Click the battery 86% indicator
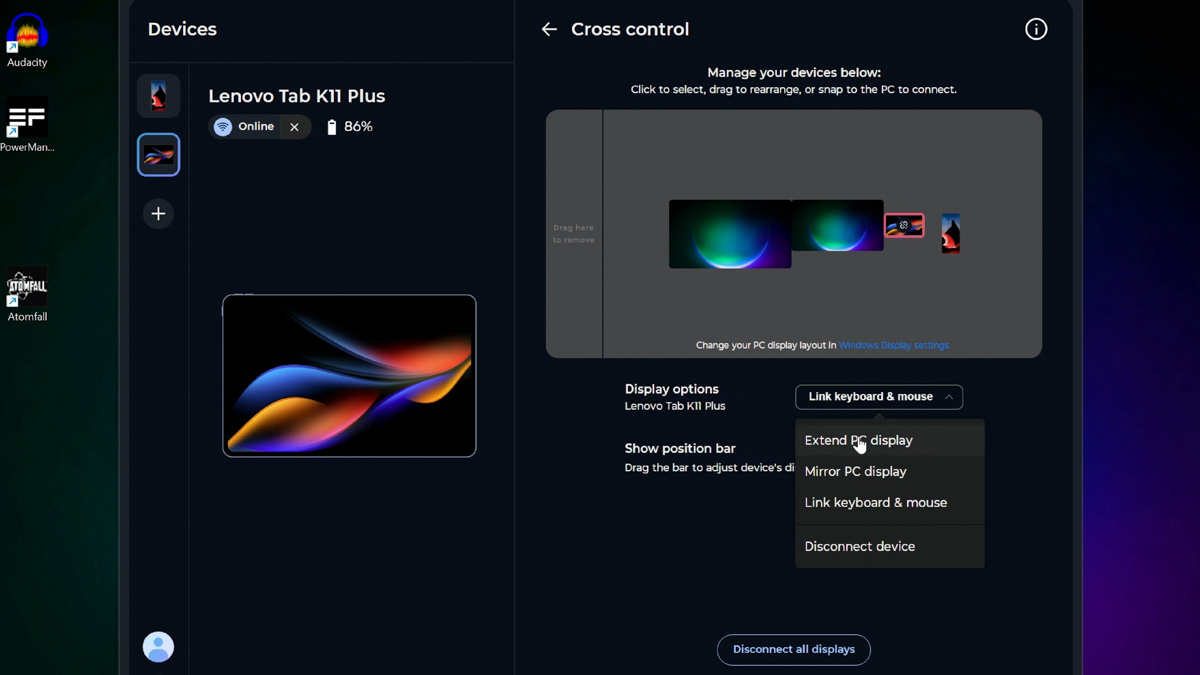1200x675 pixels. pos(349,127)
